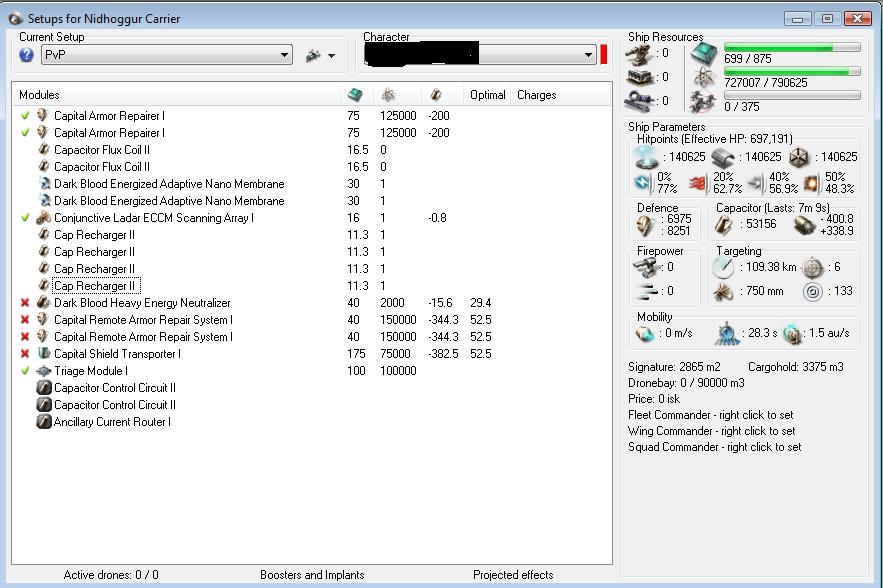Click the ship setup icon beside PvP
Screen dimensions: 883x588
pos(313,55)
